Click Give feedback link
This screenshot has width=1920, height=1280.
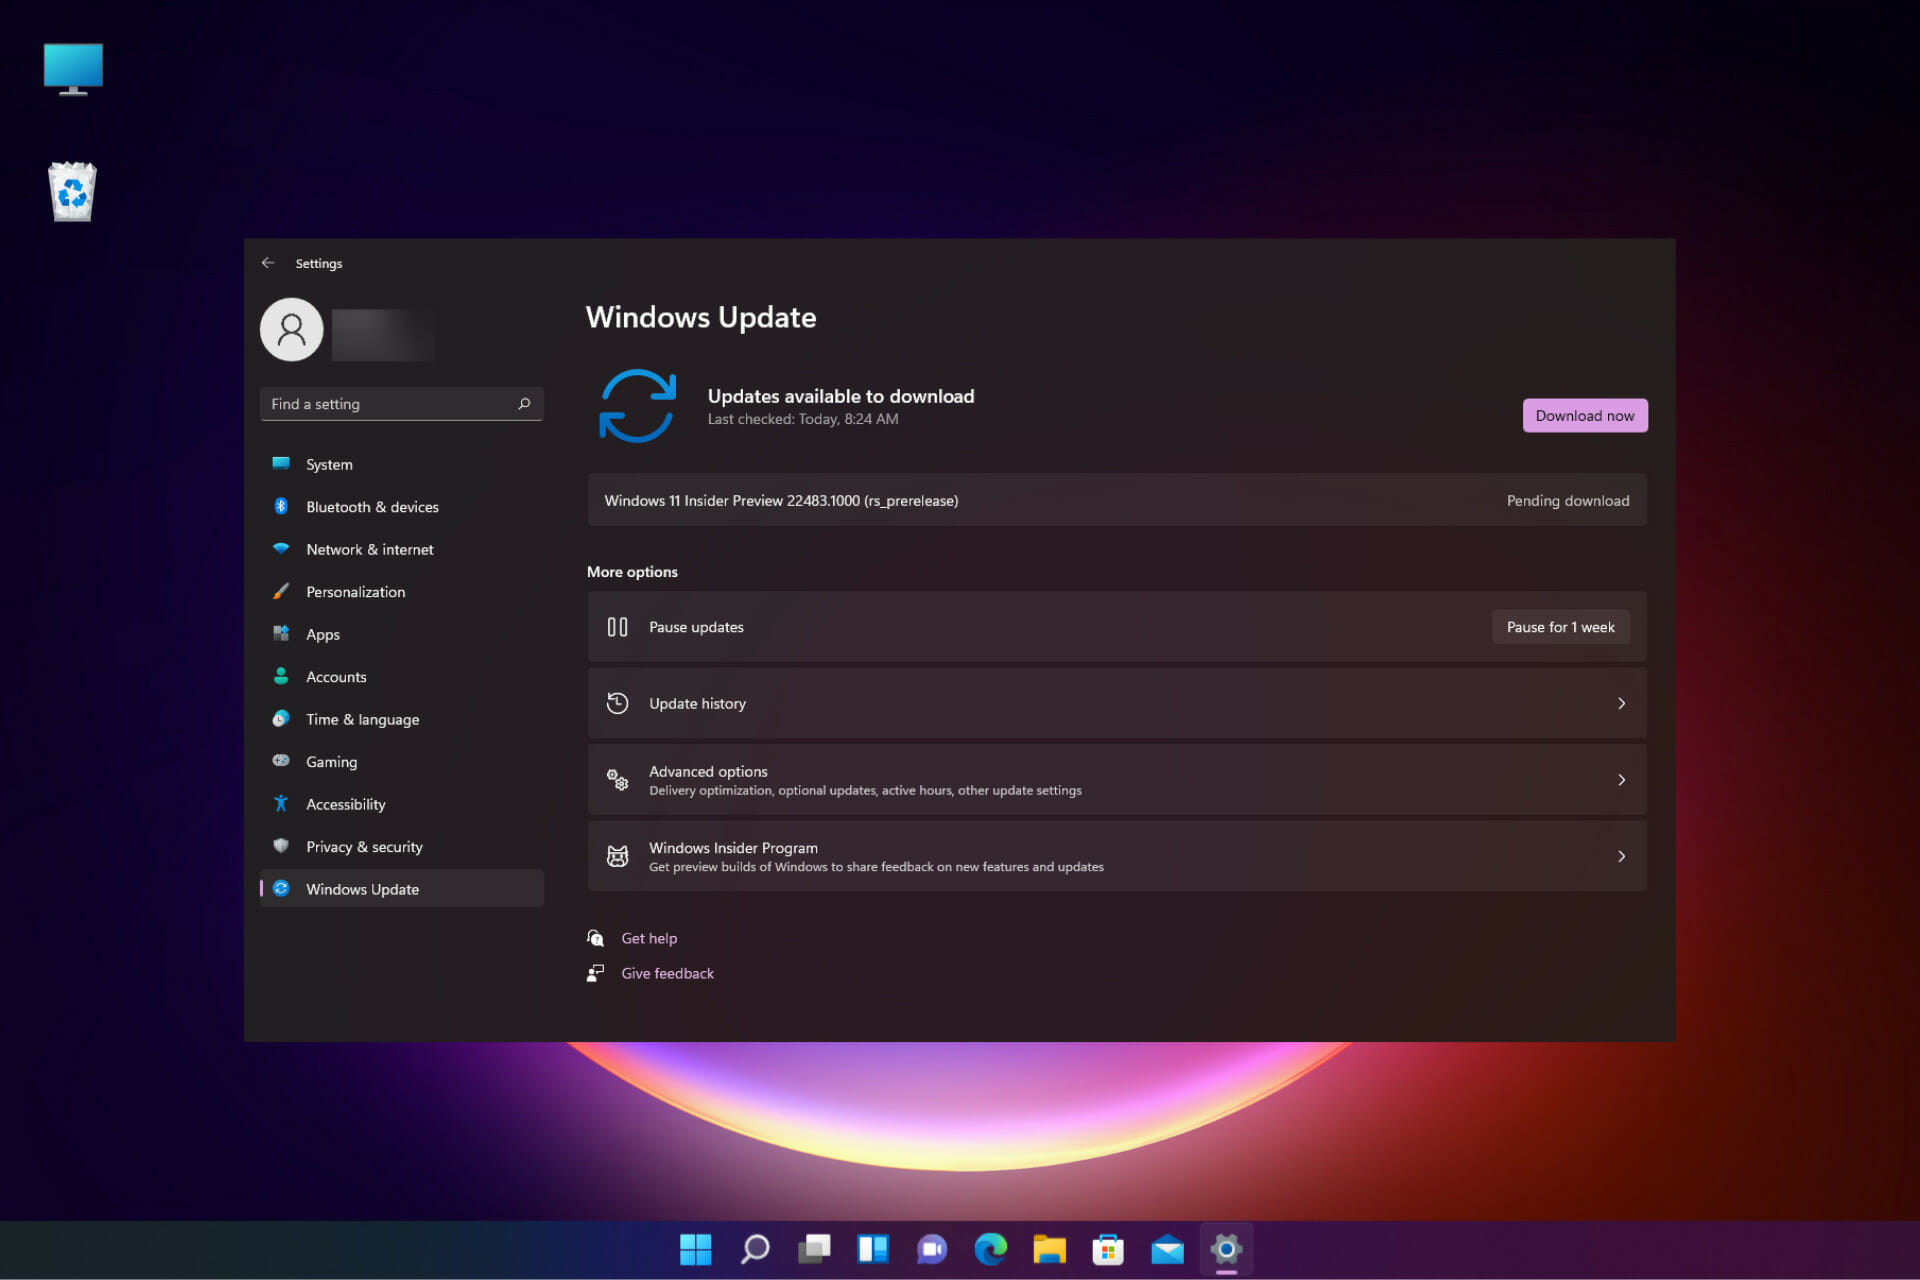[666, 973]
